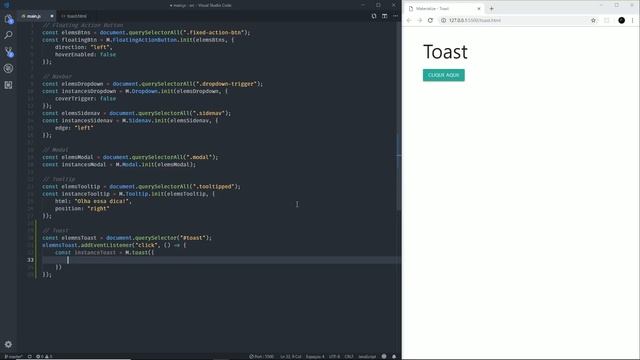Open the Search view in the activity bar

point(8,35)
